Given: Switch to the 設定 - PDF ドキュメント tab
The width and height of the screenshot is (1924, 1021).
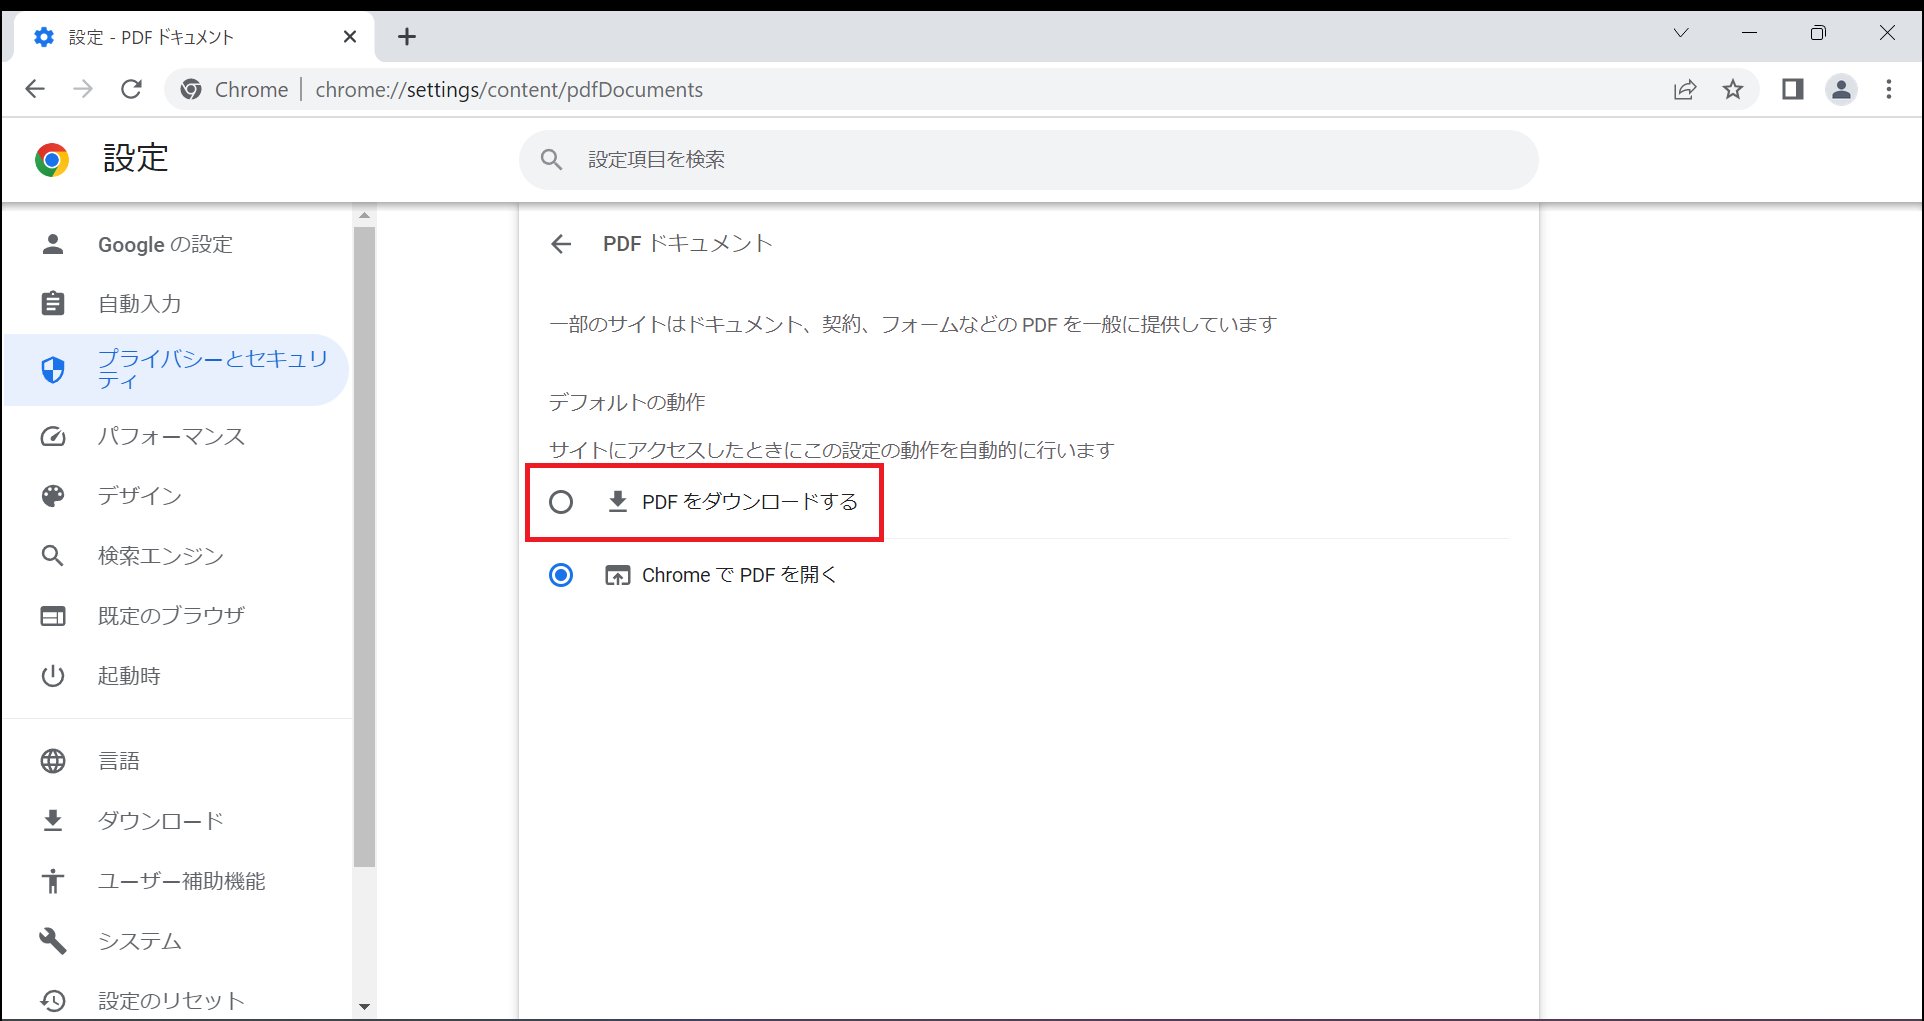Looking at the screenshot, I should coord(160,36).
